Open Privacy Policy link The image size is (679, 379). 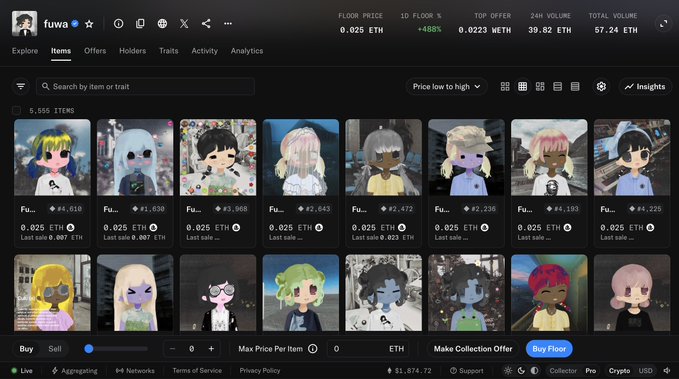pos(260,370)
